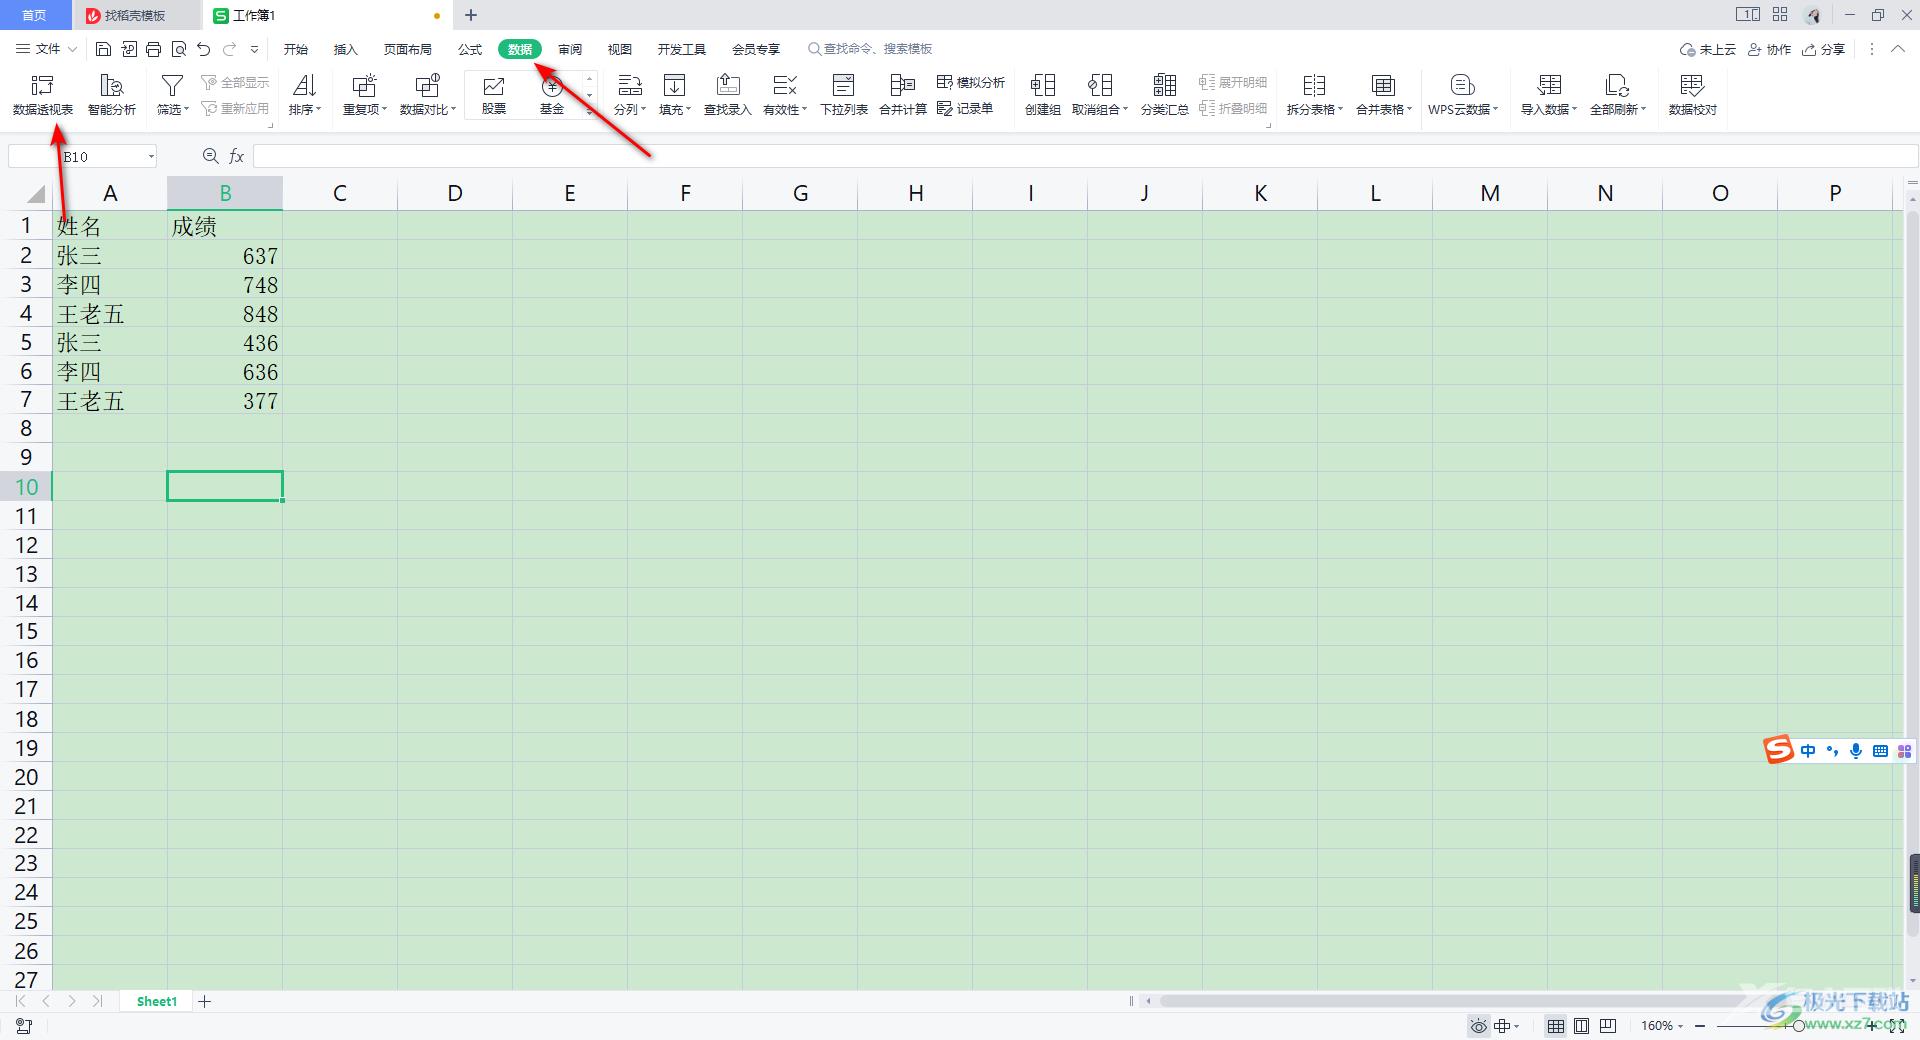Click the 筛选 filter funnel icon
Viewport: 1920px width, 1040px height.
click(x=172, y=86)
